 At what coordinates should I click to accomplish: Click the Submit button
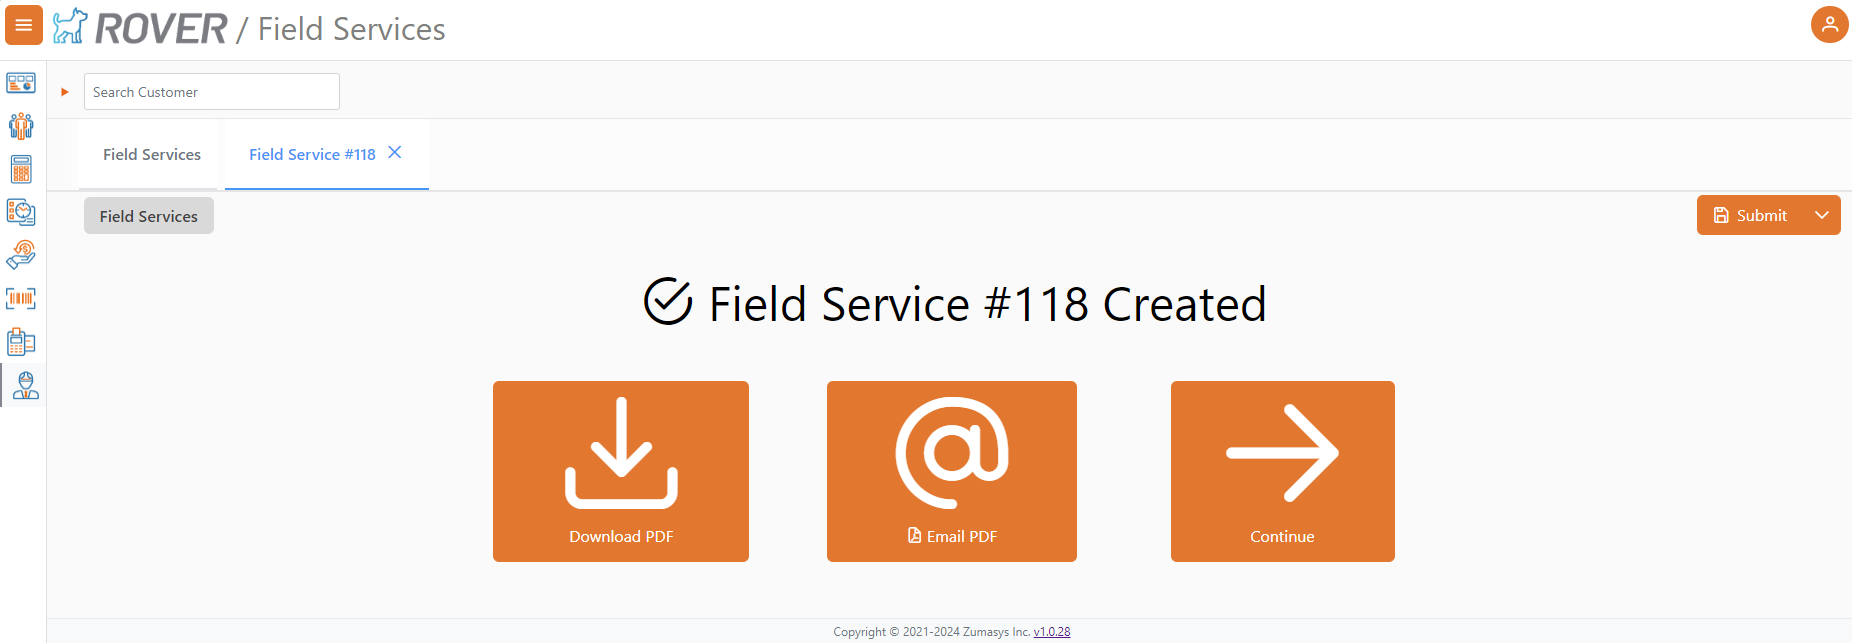point(1750,215)
